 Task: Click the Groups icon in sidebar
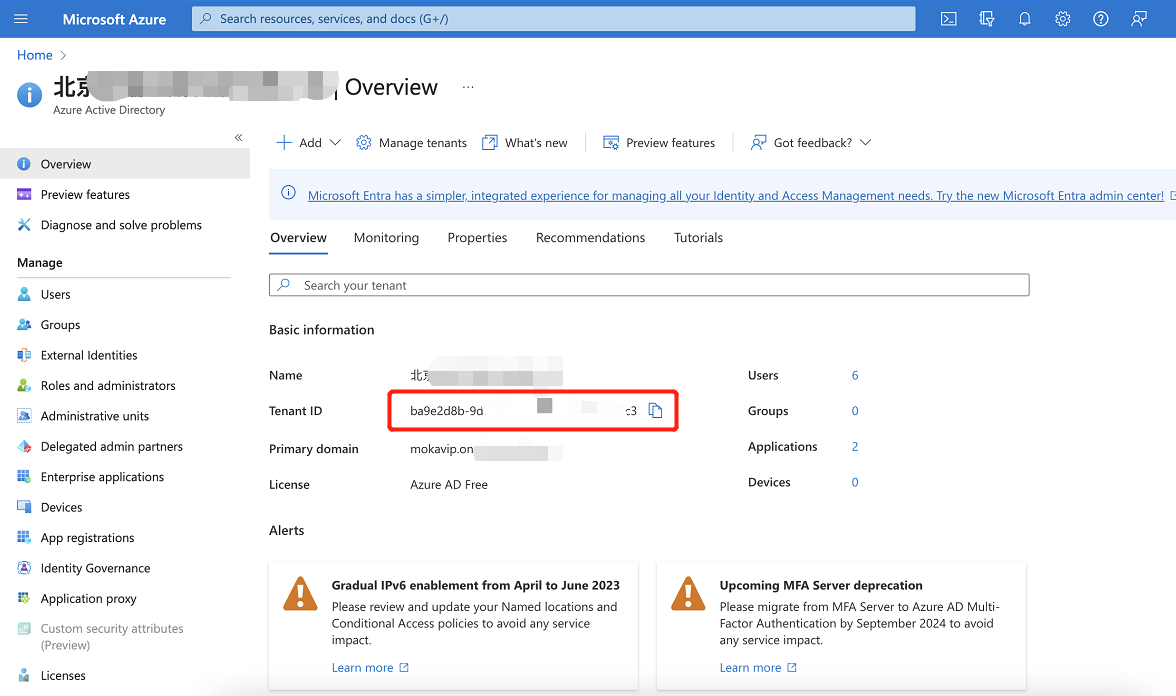tap(24, 325)
